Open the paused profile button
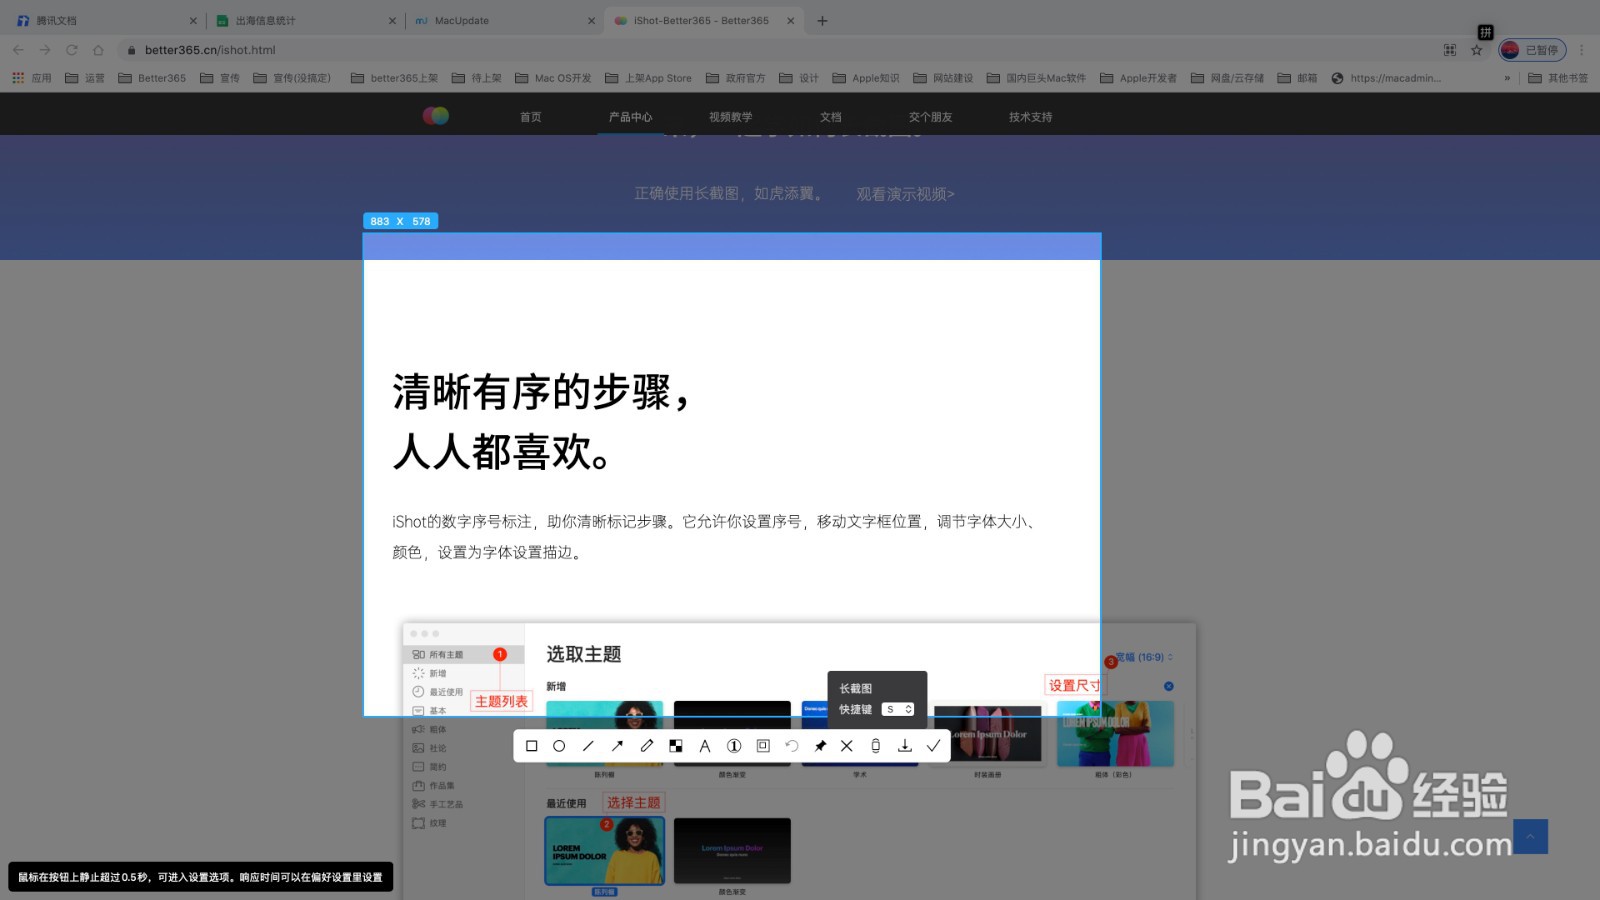Viewport: 1600px width, 900px height. (1532, 50)
